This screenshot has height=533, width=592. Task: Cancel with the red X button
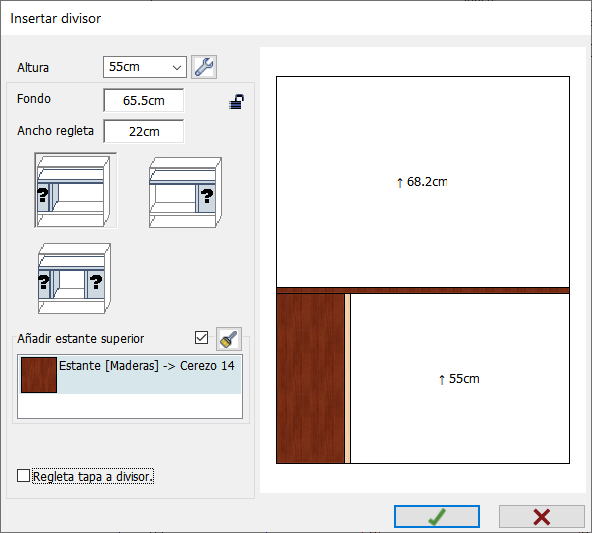pos(542,516)
